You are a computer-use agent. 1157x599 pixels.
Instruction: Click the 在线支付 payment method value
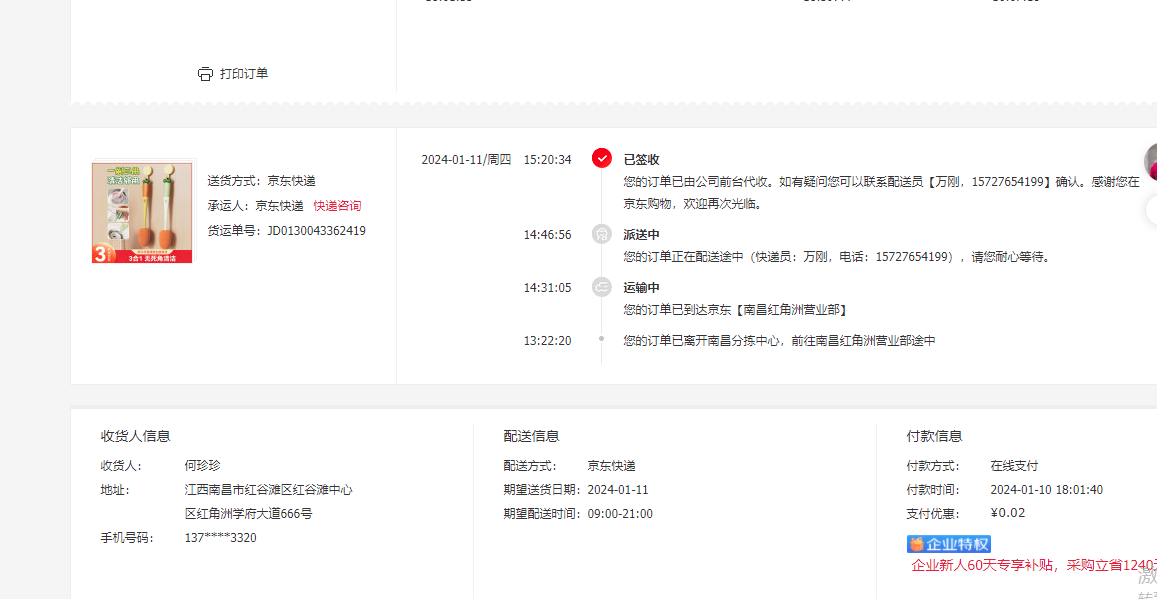[x=1014, y=466]
